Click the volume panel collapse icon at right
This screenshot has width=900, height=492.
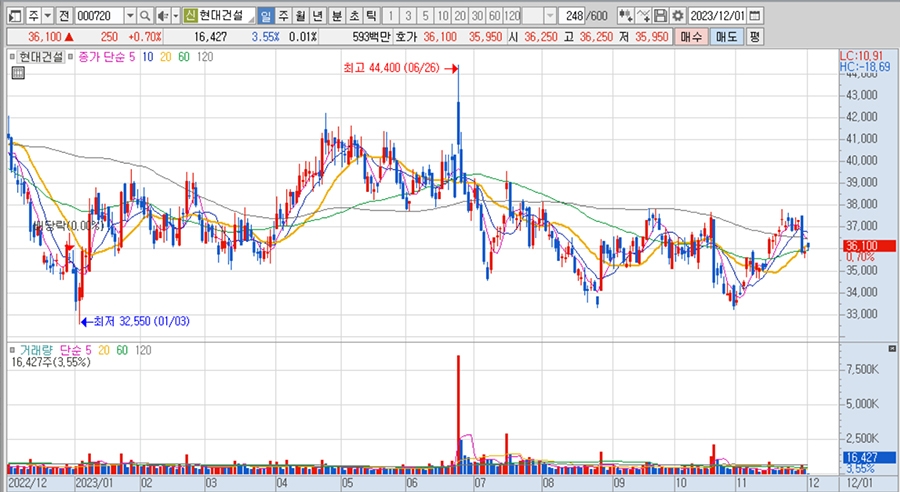click(891, 348)
